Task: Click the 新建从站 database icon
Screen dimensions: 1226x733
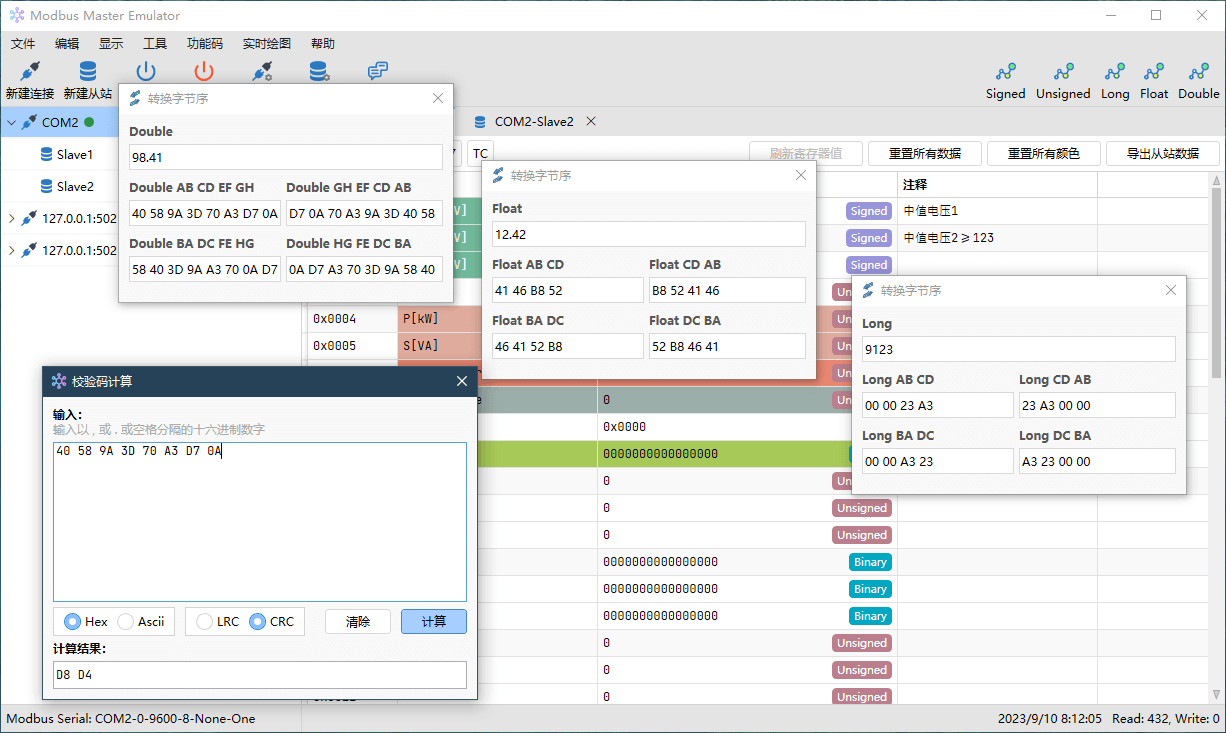Action: [88, 71]
